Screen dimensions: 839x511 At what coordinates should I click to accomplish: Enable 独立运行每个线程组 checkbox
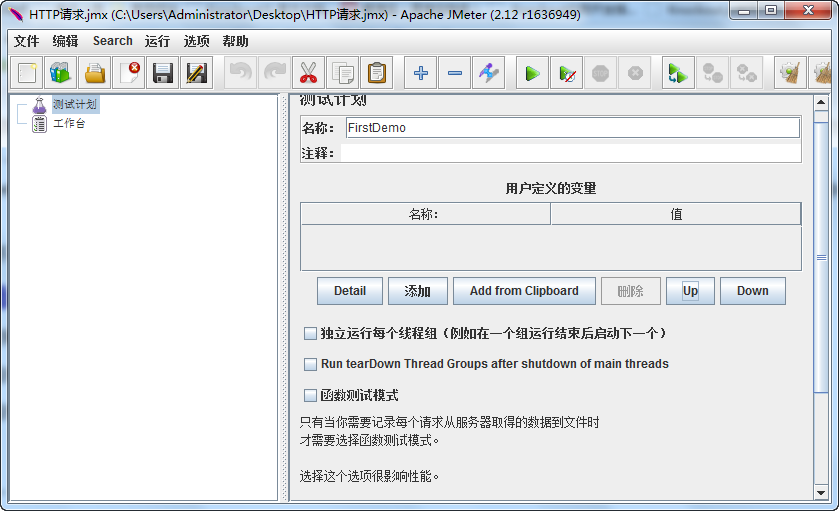coord(310,334)
